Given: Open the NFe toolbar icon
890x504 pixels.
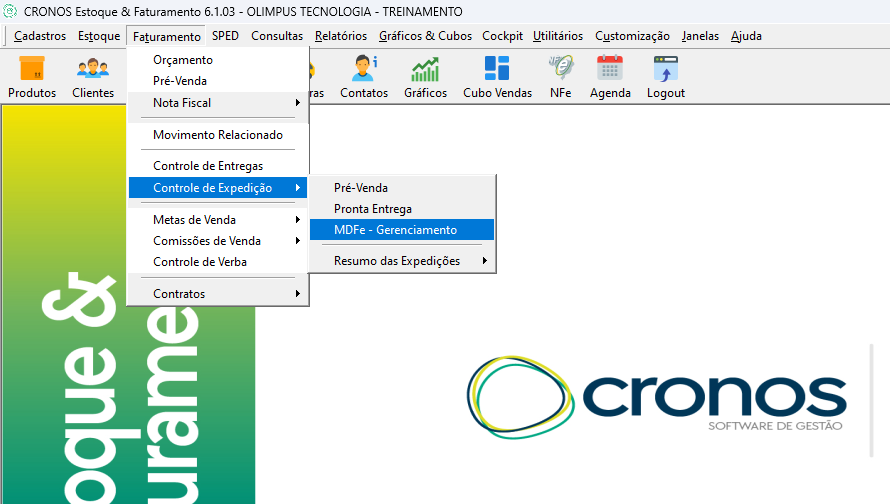Looking at the screenshot, I should coord(560,77).
